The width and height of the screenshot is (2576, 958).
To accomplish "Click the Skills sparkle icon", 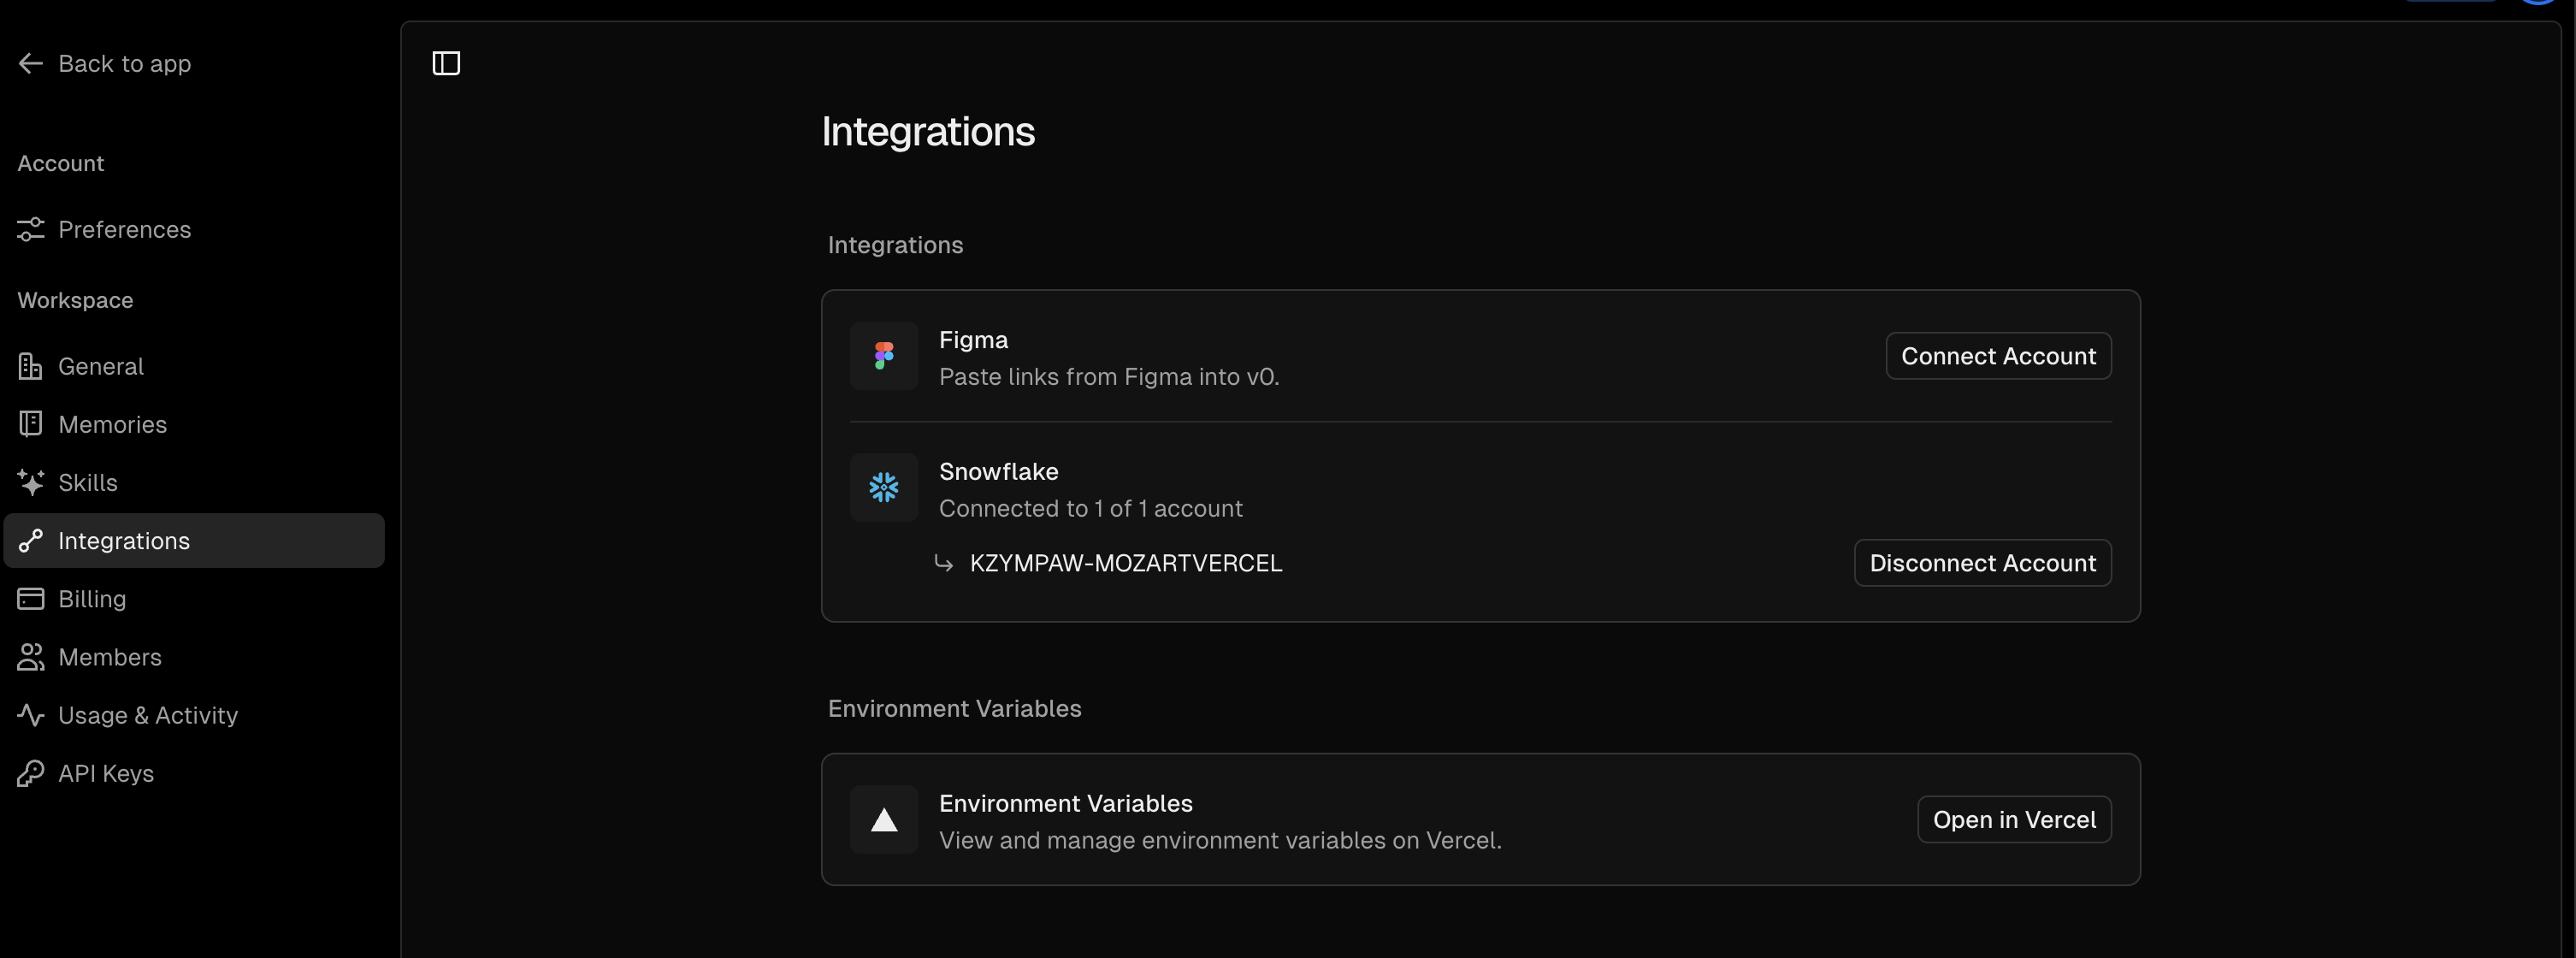I will [x=31, y=482].
